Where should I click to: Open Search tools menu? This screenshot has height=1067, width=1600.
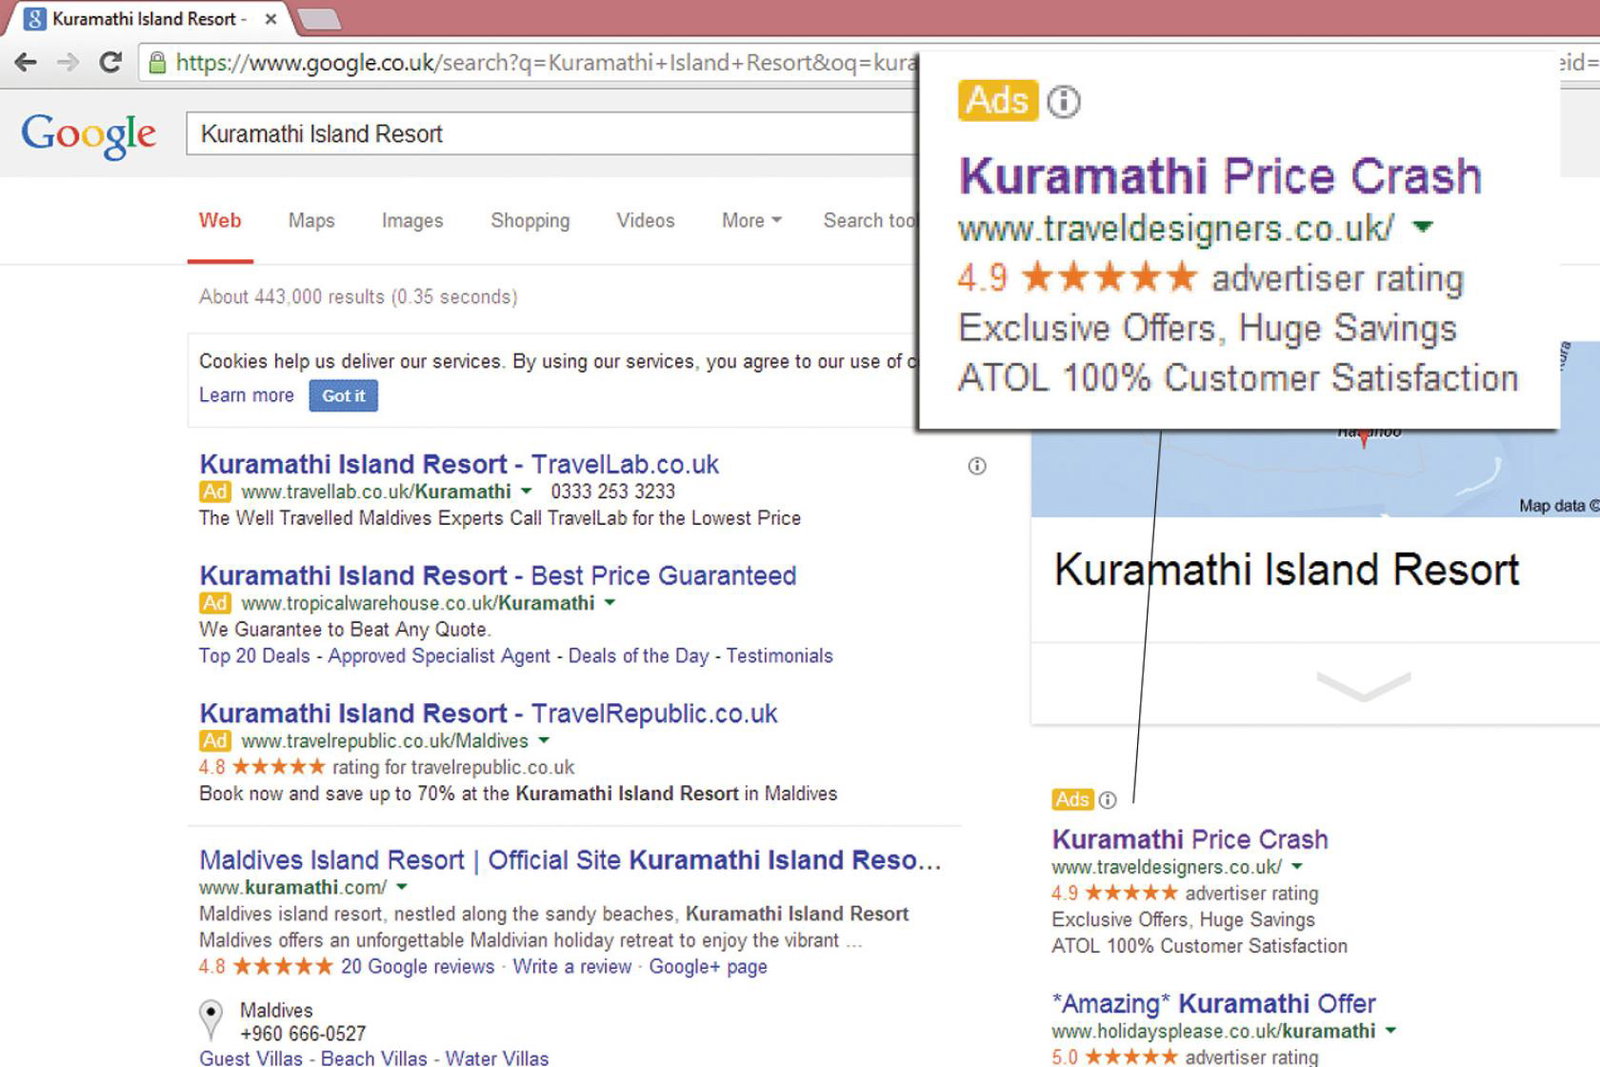click(869, 220)
